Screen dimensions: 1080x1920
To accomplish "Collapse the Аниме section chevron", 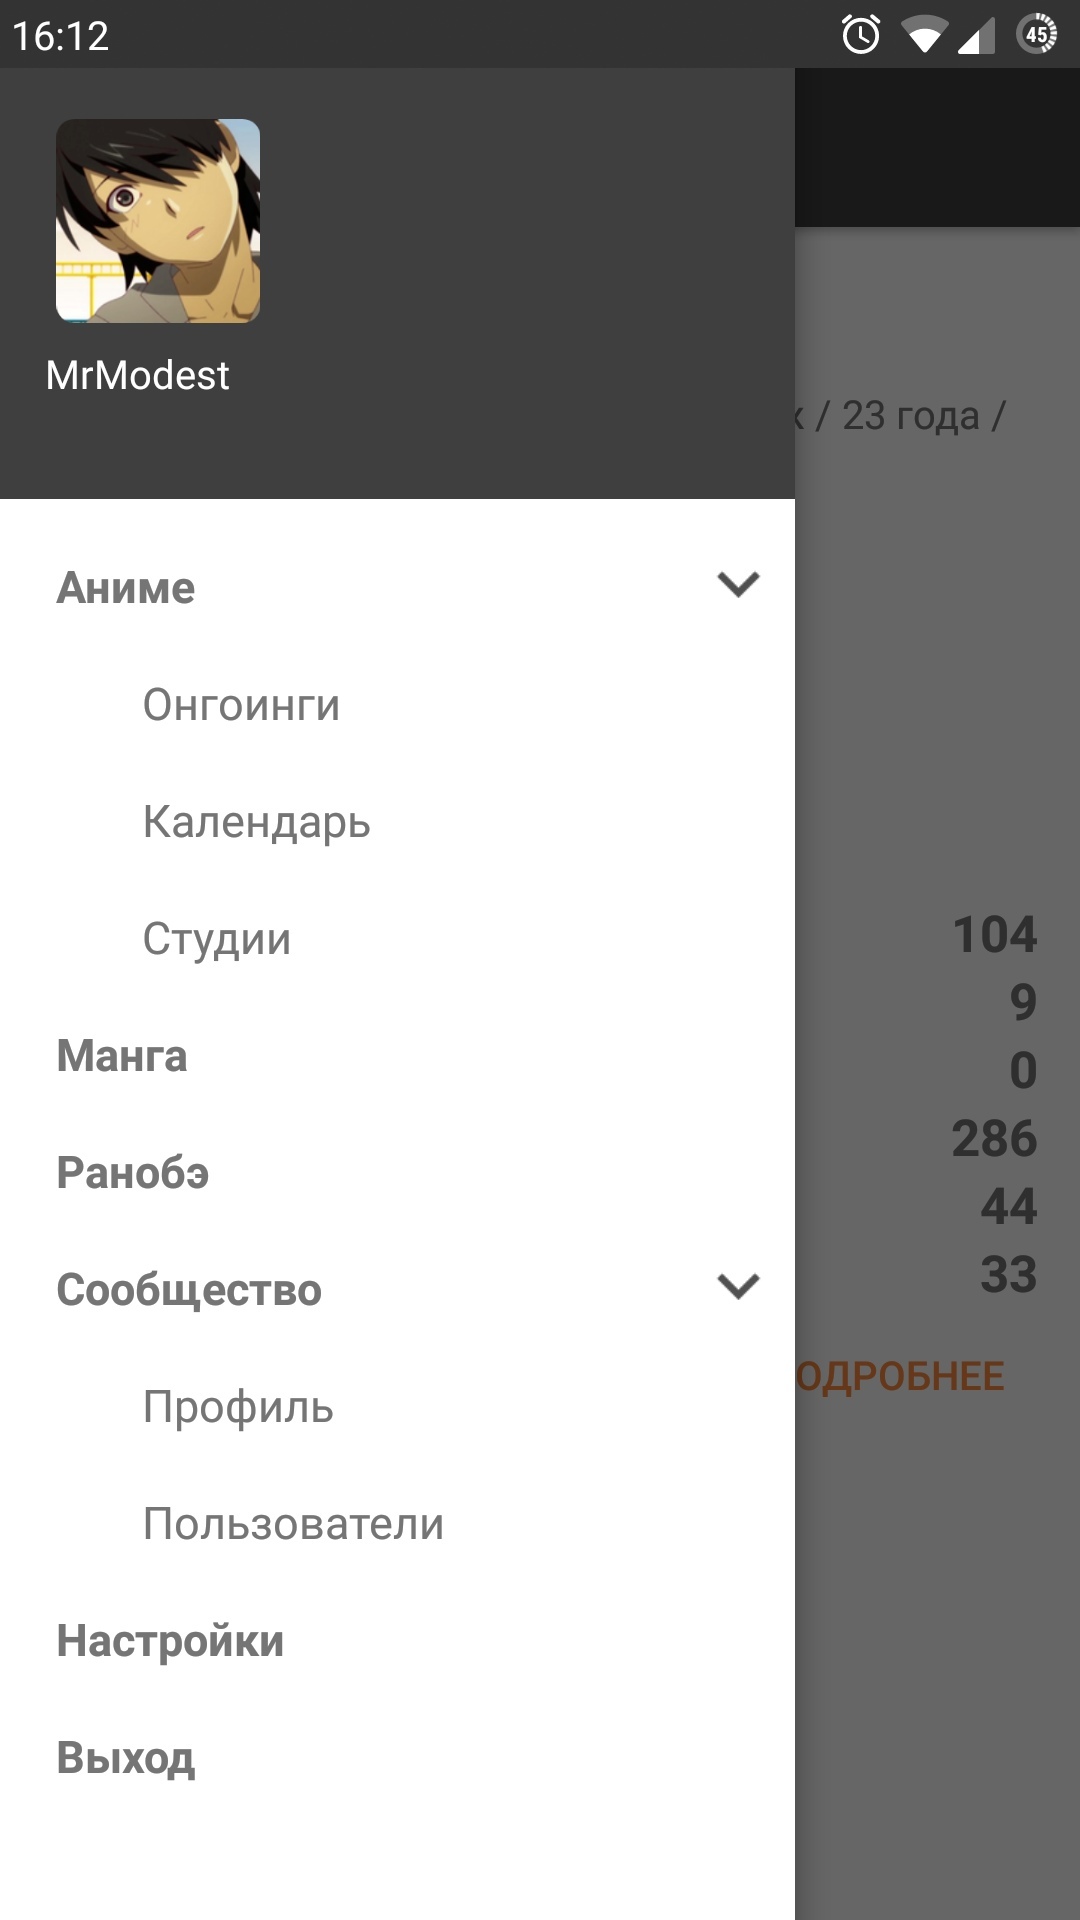I will (x=738, y=585).
